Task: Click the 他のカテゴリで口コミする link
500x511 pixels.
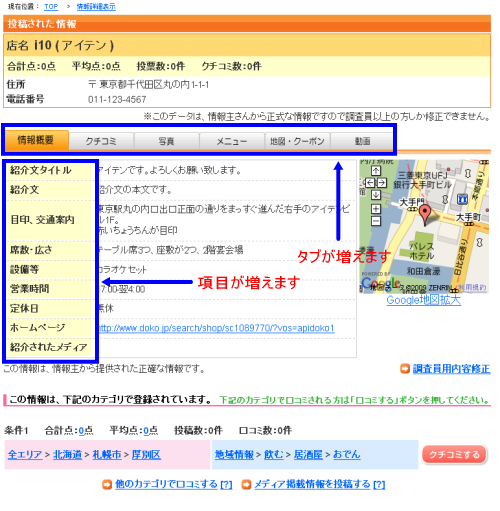Action: tap(166, 484)
